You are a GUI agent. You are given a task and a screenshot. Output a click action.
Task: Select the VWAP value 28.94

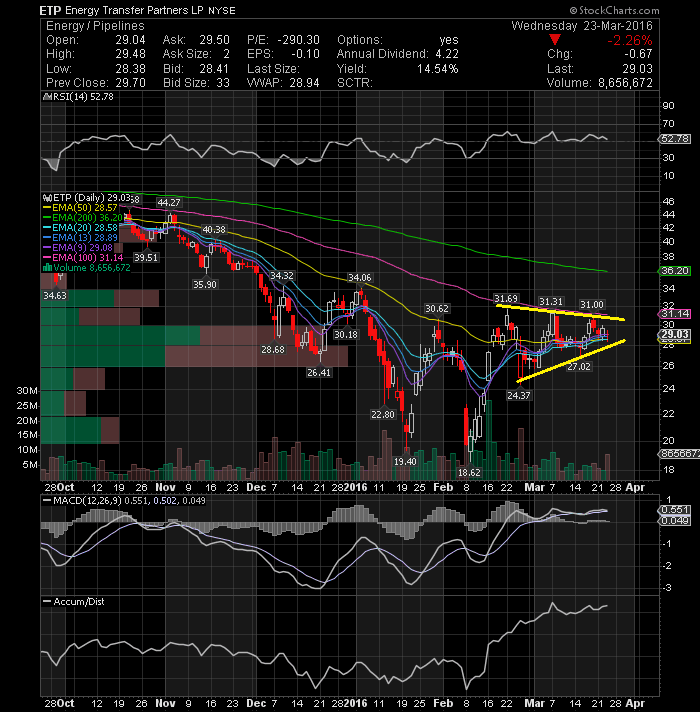(304, 83)
